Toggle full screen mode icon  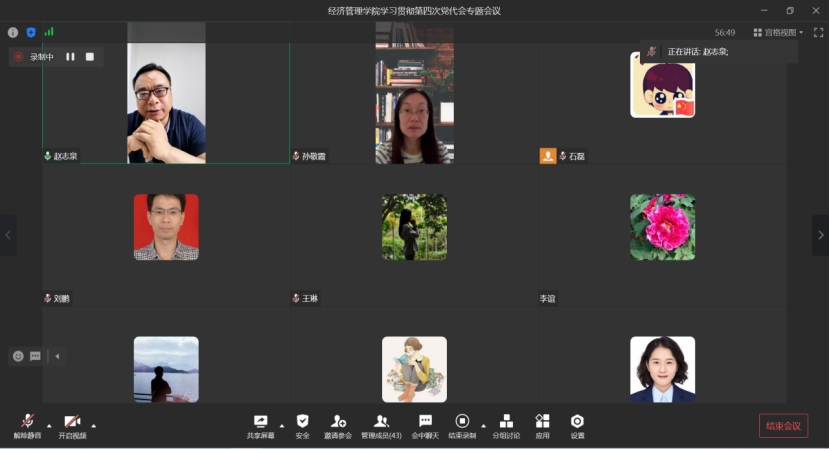click(x=818, y=32)
